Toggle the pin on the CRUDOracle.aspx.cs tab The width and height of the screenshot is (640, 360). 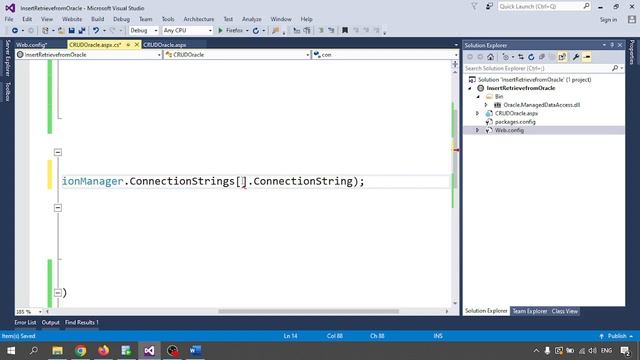point(129,44)
